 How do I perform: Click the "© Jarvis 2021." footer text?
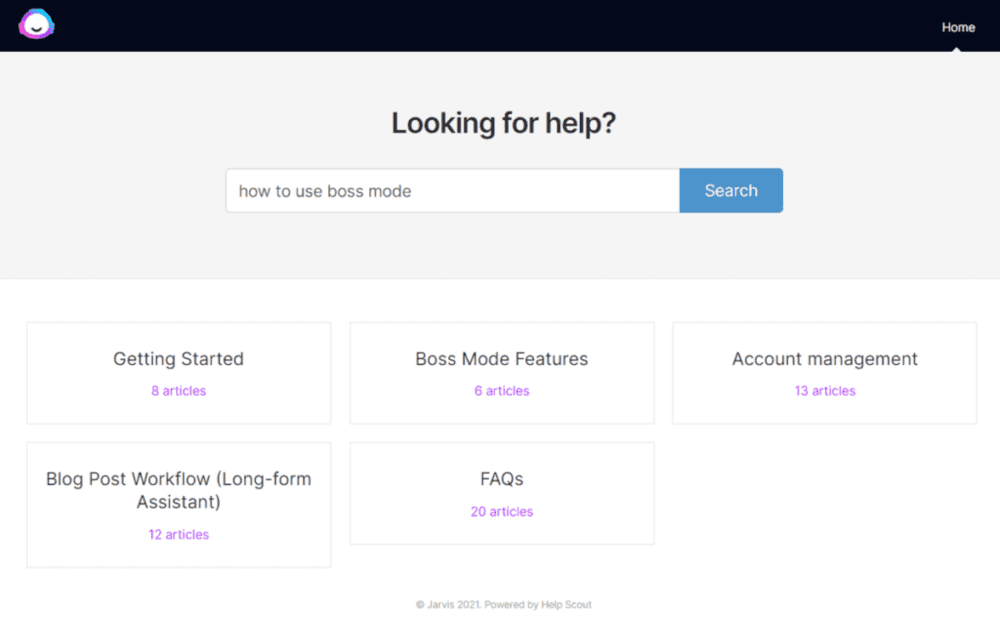click(x=449, y=604)
